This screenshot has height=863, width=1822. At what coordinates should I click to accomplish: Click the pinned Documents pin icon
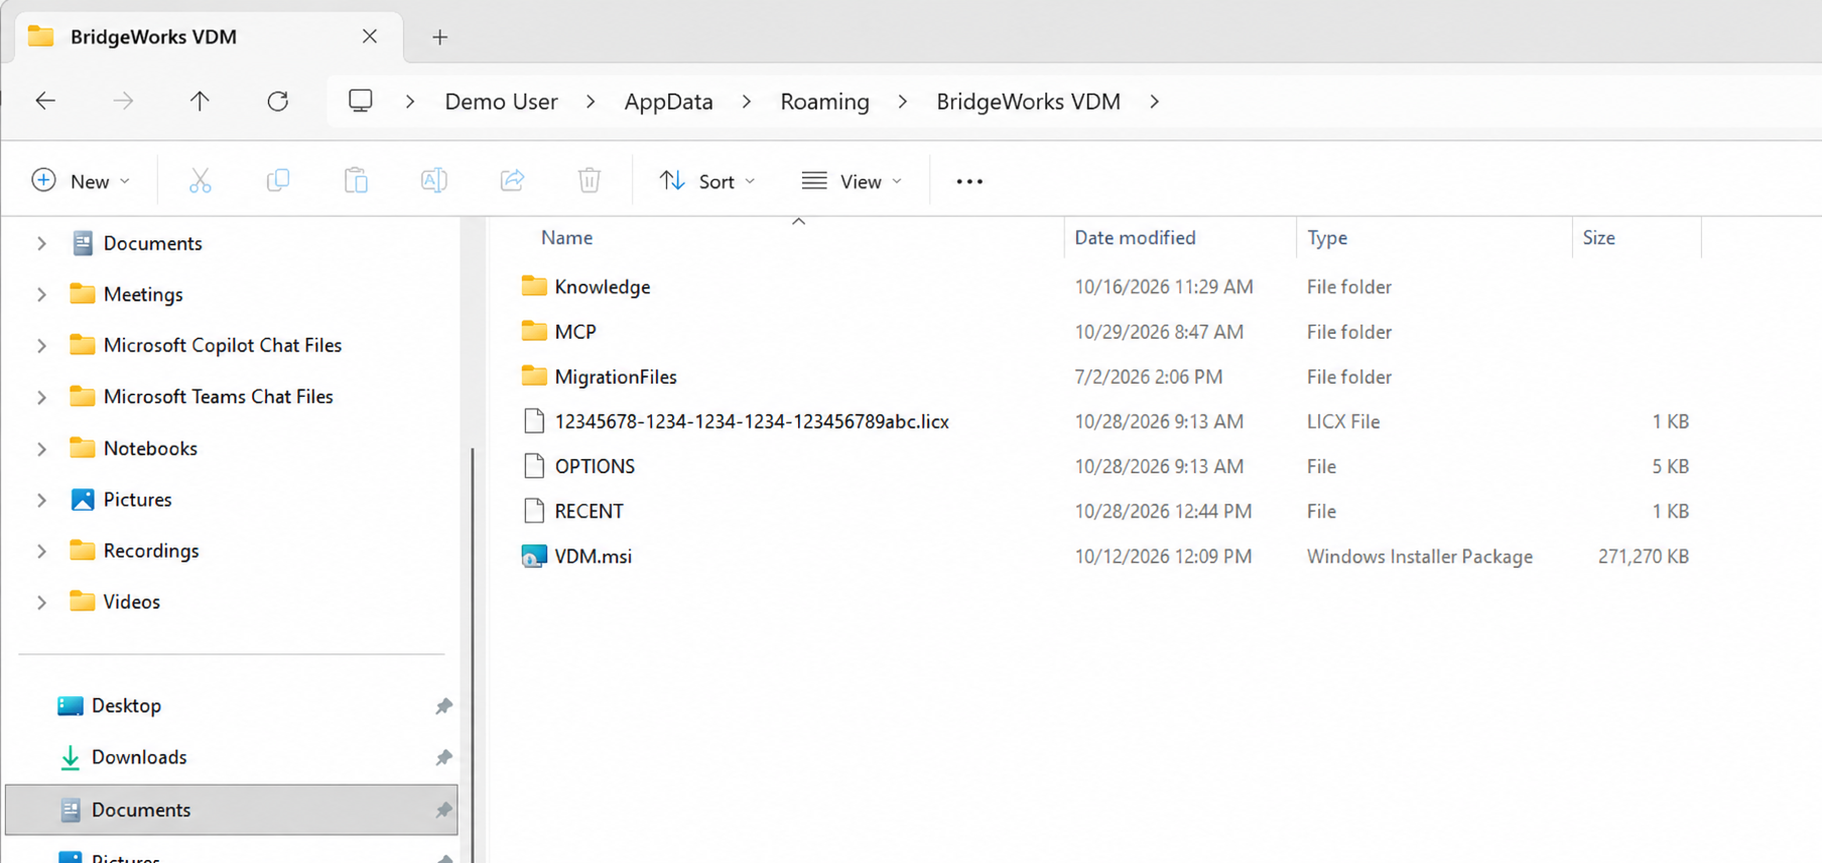click(444, 810)
